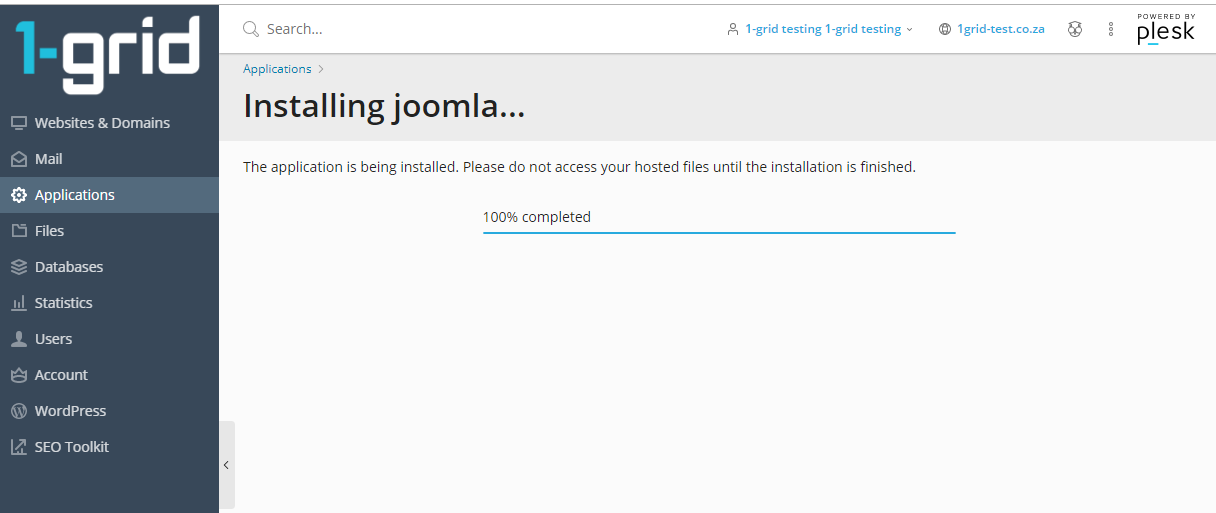Open the 1grid-test.co.za domain link

(x=1001, y=29)
